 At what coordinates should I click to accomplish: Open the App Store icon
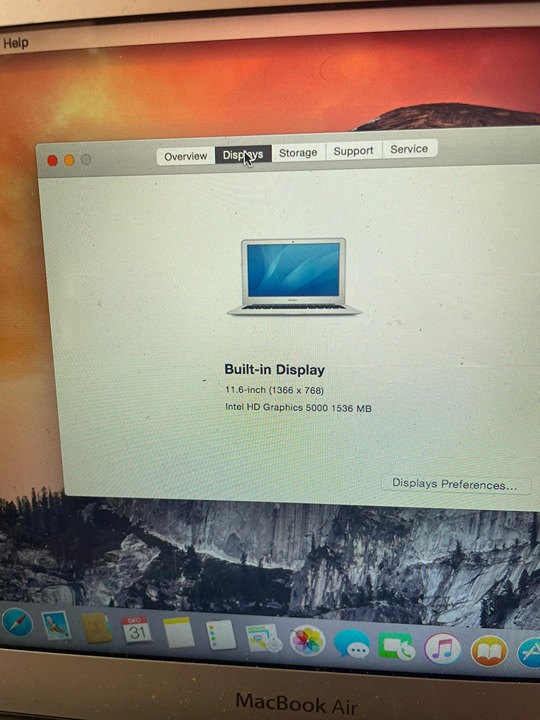tap(529, 653)
